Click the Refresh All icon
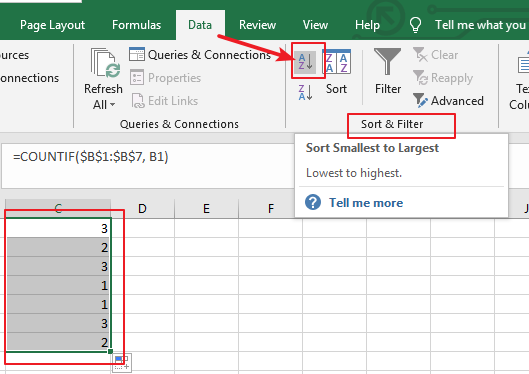The image size is (529, 374). 105,63
